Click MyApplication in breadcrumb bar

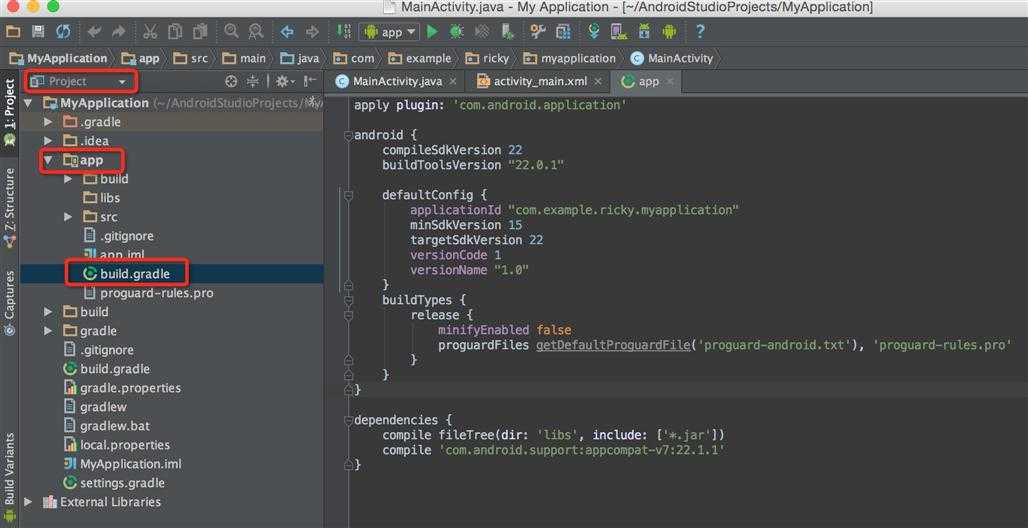(58, 58)
